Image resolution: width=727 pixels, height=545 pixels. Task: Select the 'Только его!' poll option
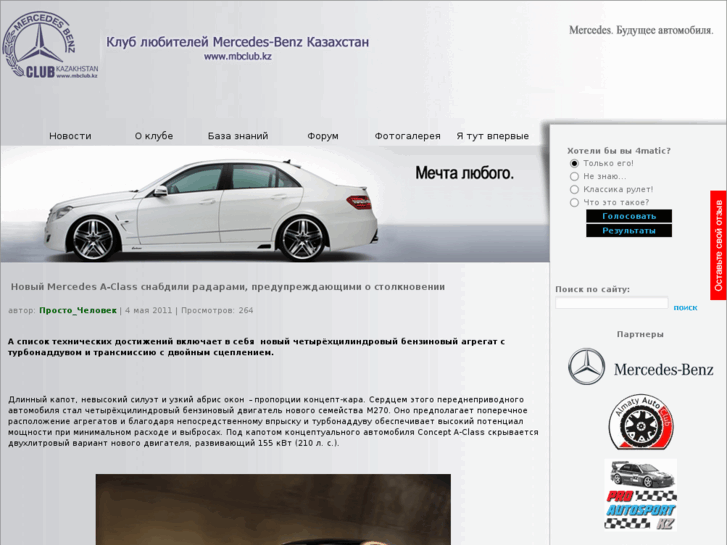[574, 163]
